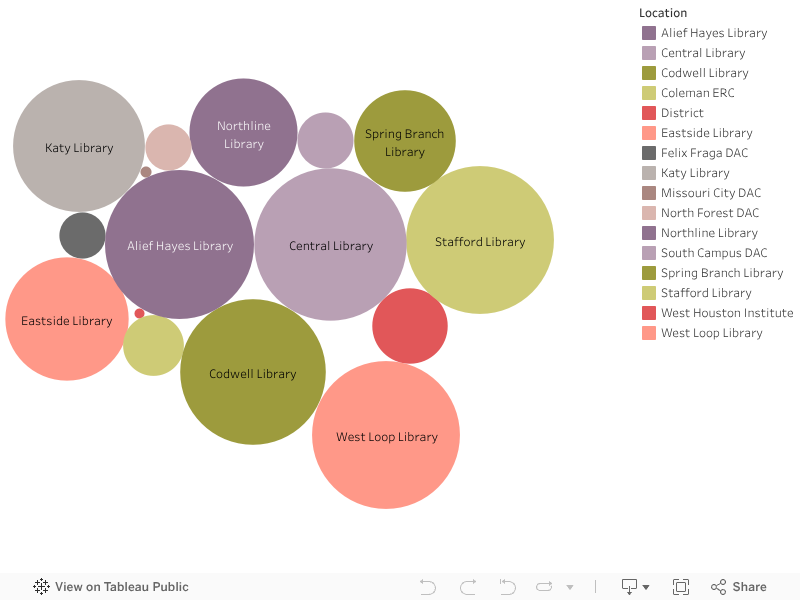This screenshot has width=800, height=600.
Task: Select yellow-green bubble left of Codwell Library
Action: [153, 345]
